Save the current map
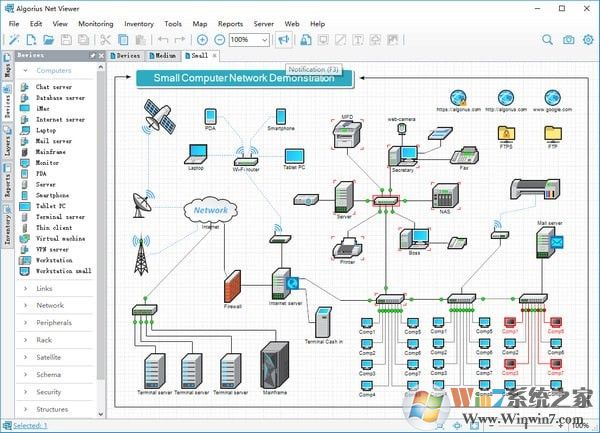The image size is (600, 433). pyautogui.click(x=67, y=40)
